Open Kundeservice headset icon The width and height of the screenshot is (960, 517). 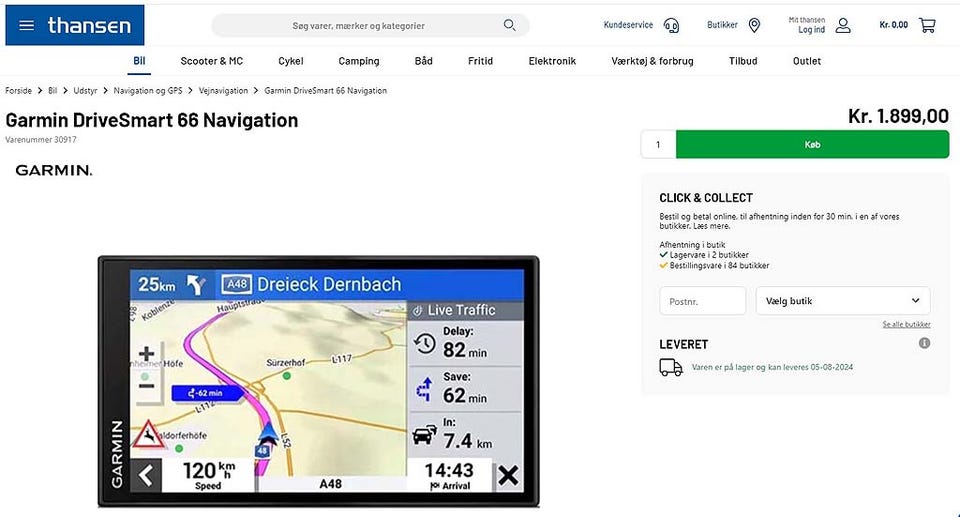click(x=672, y=25)
